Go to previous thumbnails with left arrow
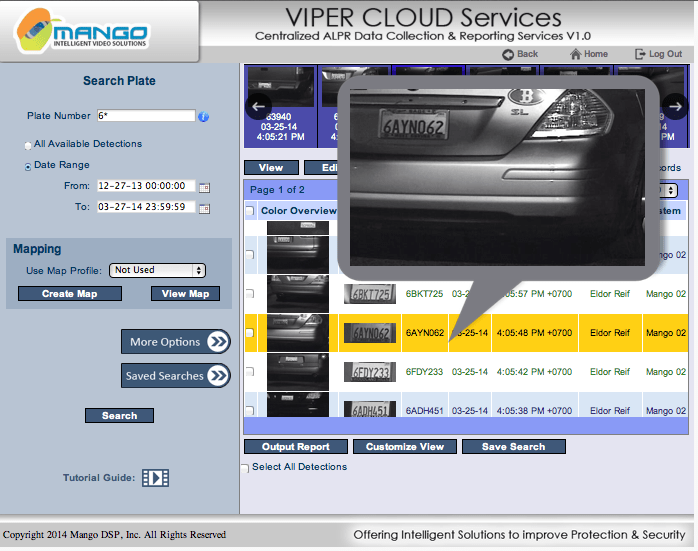698x551 pixels. [258, 106]
